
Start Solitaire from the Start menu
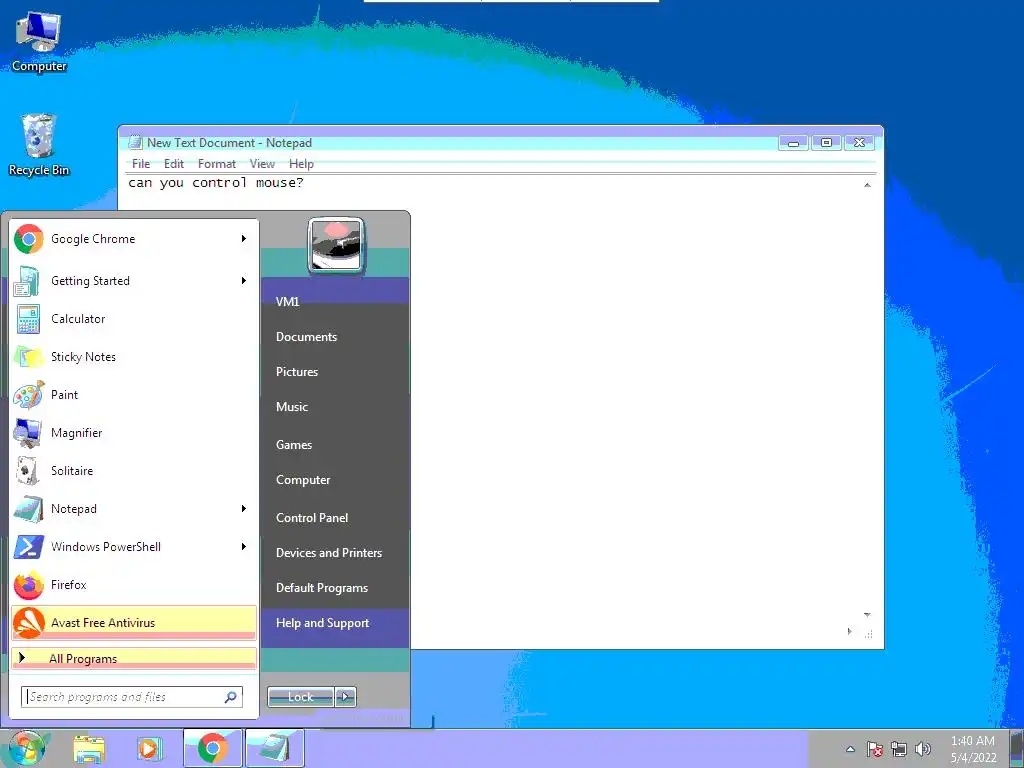(x=134, y=471)
